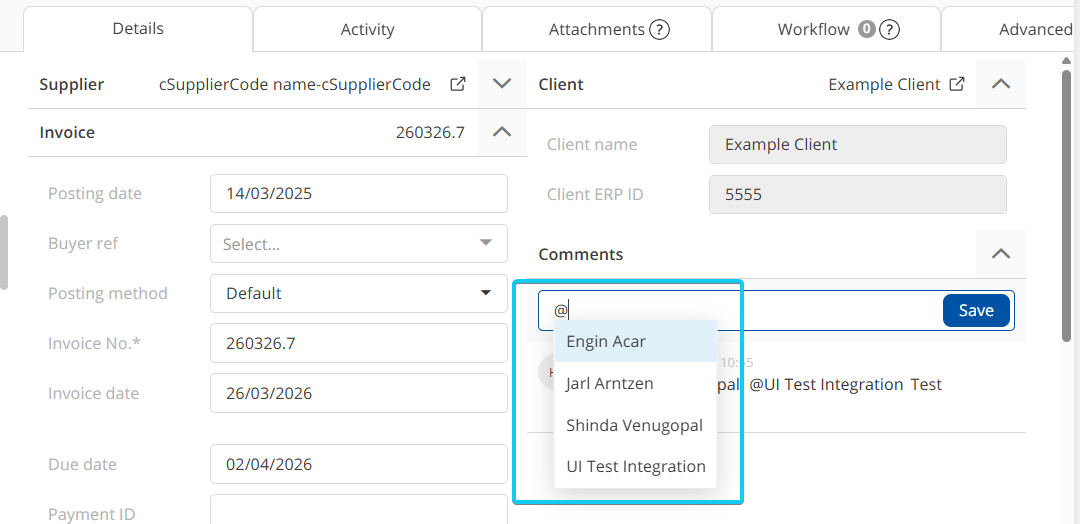Open Example Client external link icon
1080x524 pixels.
[957, 84]
